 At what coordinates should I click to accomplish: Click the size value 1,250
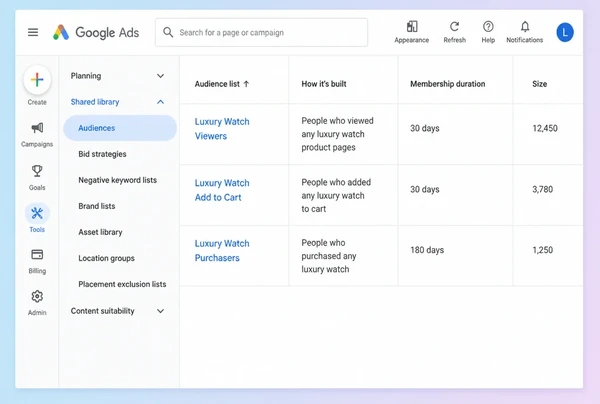[x=543, y=250]
